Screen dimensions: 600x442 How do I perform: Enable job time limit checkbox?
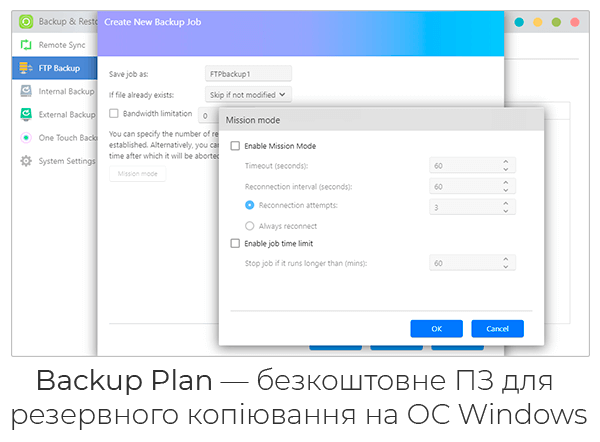point(235,243)
